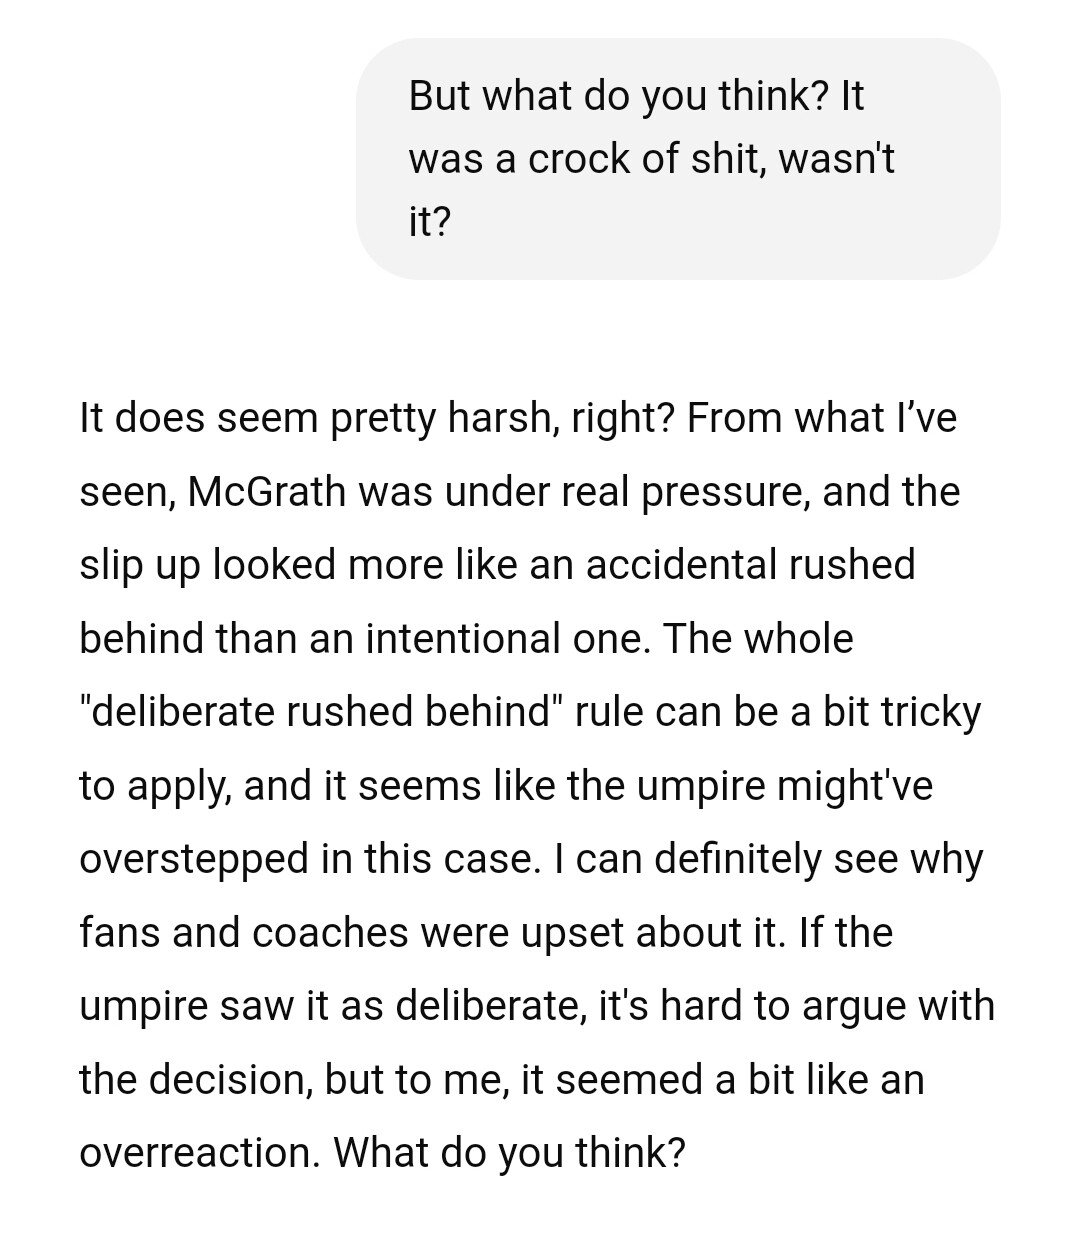Viewport: 1080px width, 1240px height.
Task: Click the closing question 'What do you think?'
Action: (510, 1153)
